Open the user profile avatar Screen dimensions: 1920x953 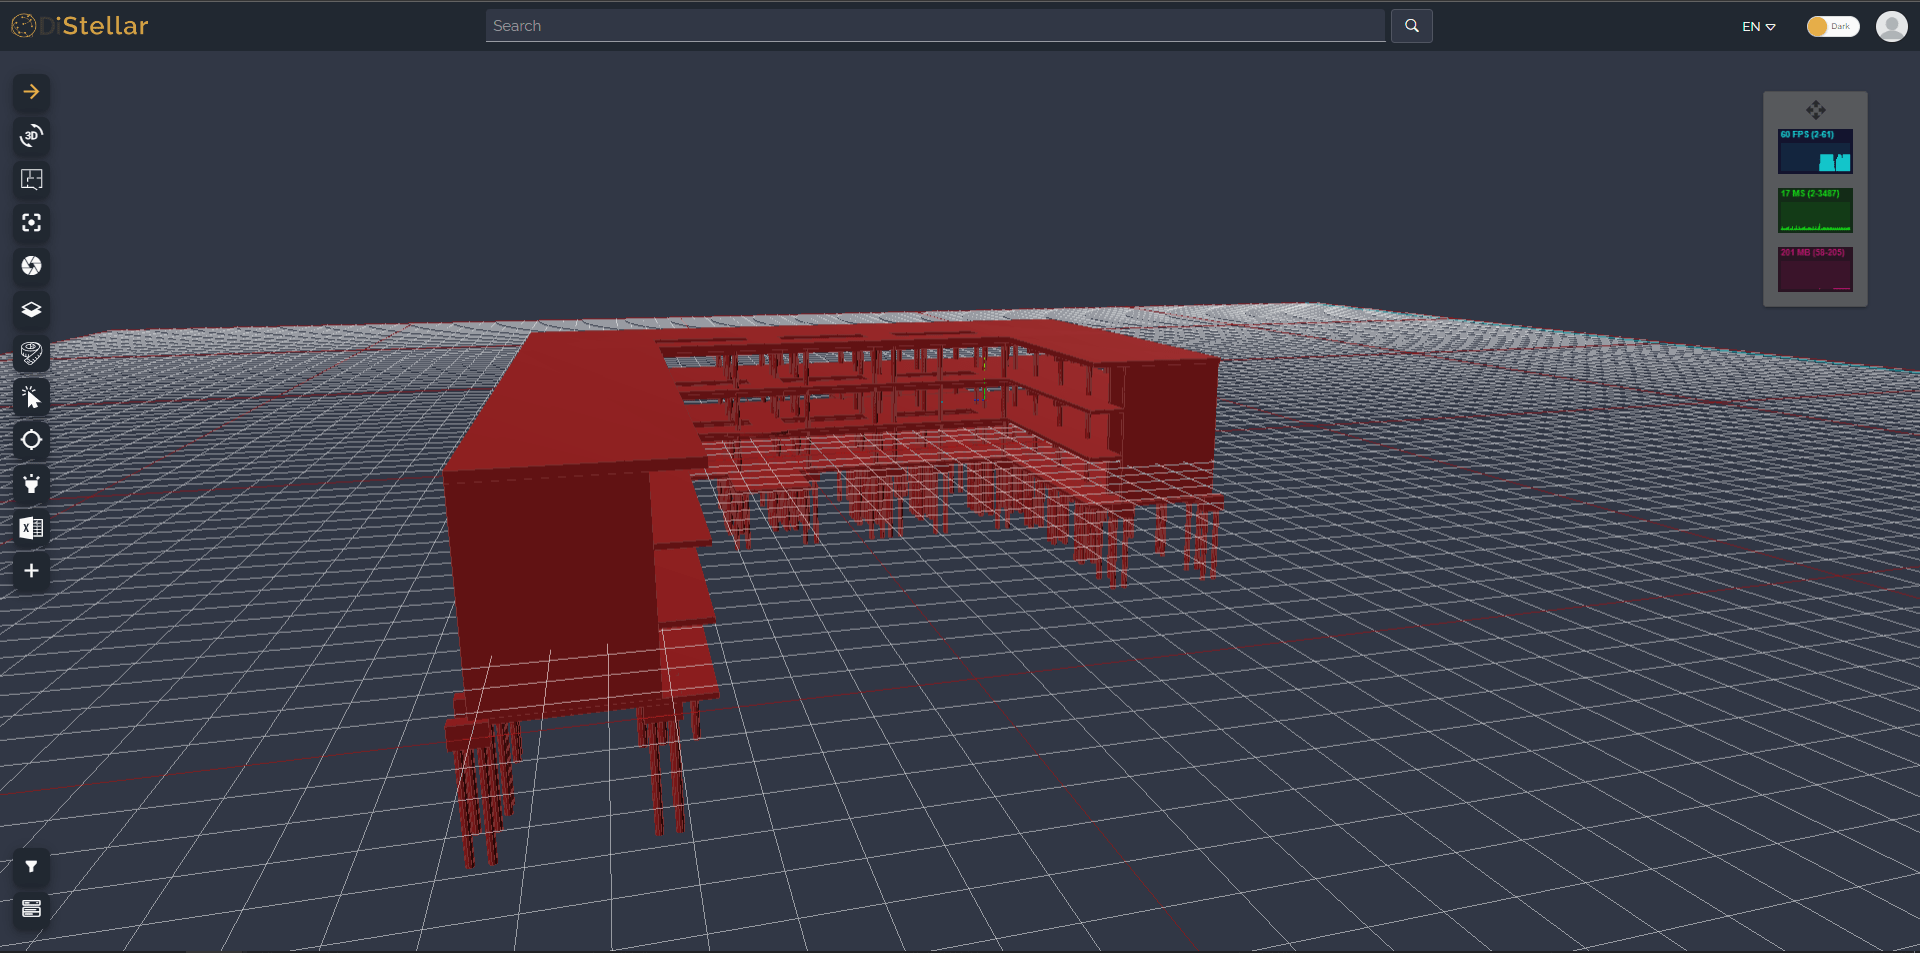pyautogui.click(x=1893, y=26)
